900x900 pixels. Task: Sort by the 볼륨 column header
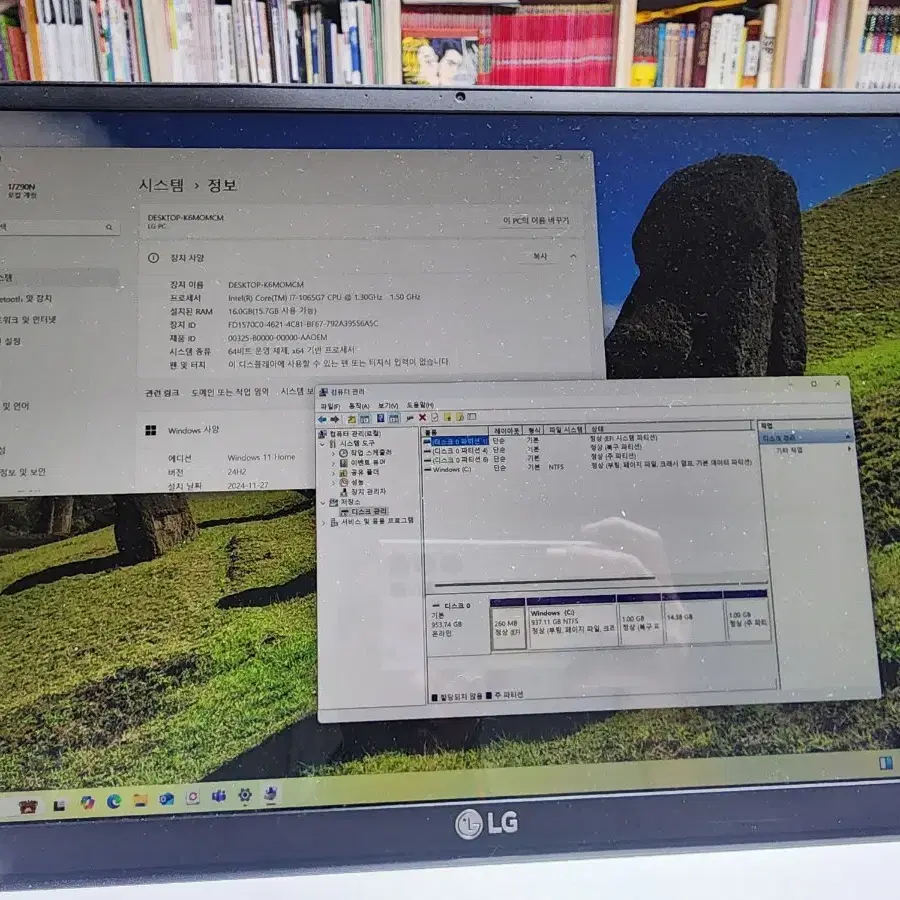[455, 432]
